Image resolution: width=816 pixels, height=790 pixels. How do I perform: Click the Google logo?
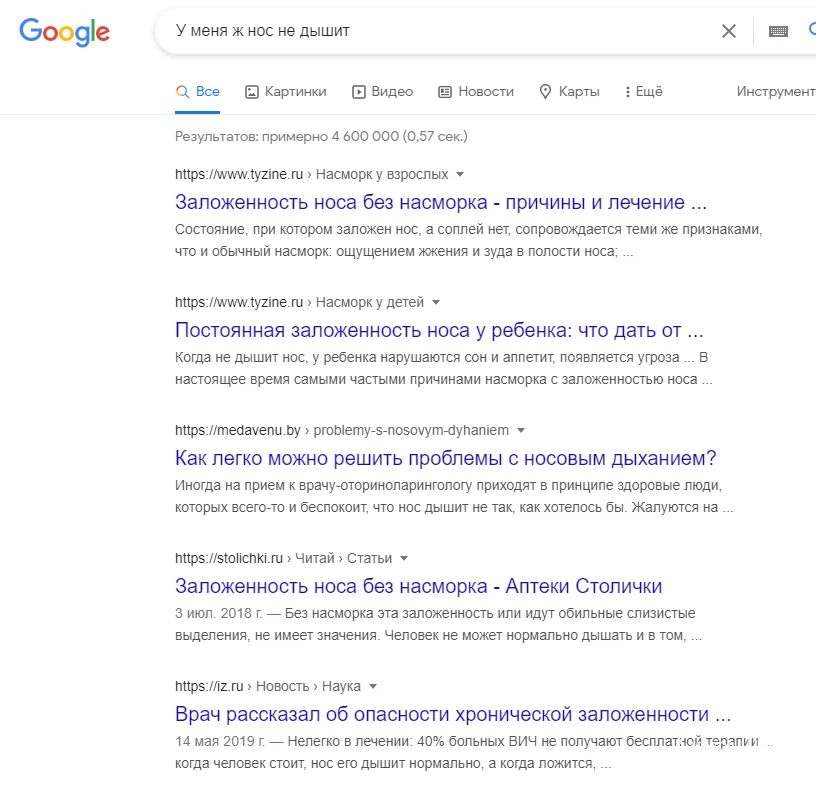63,32
